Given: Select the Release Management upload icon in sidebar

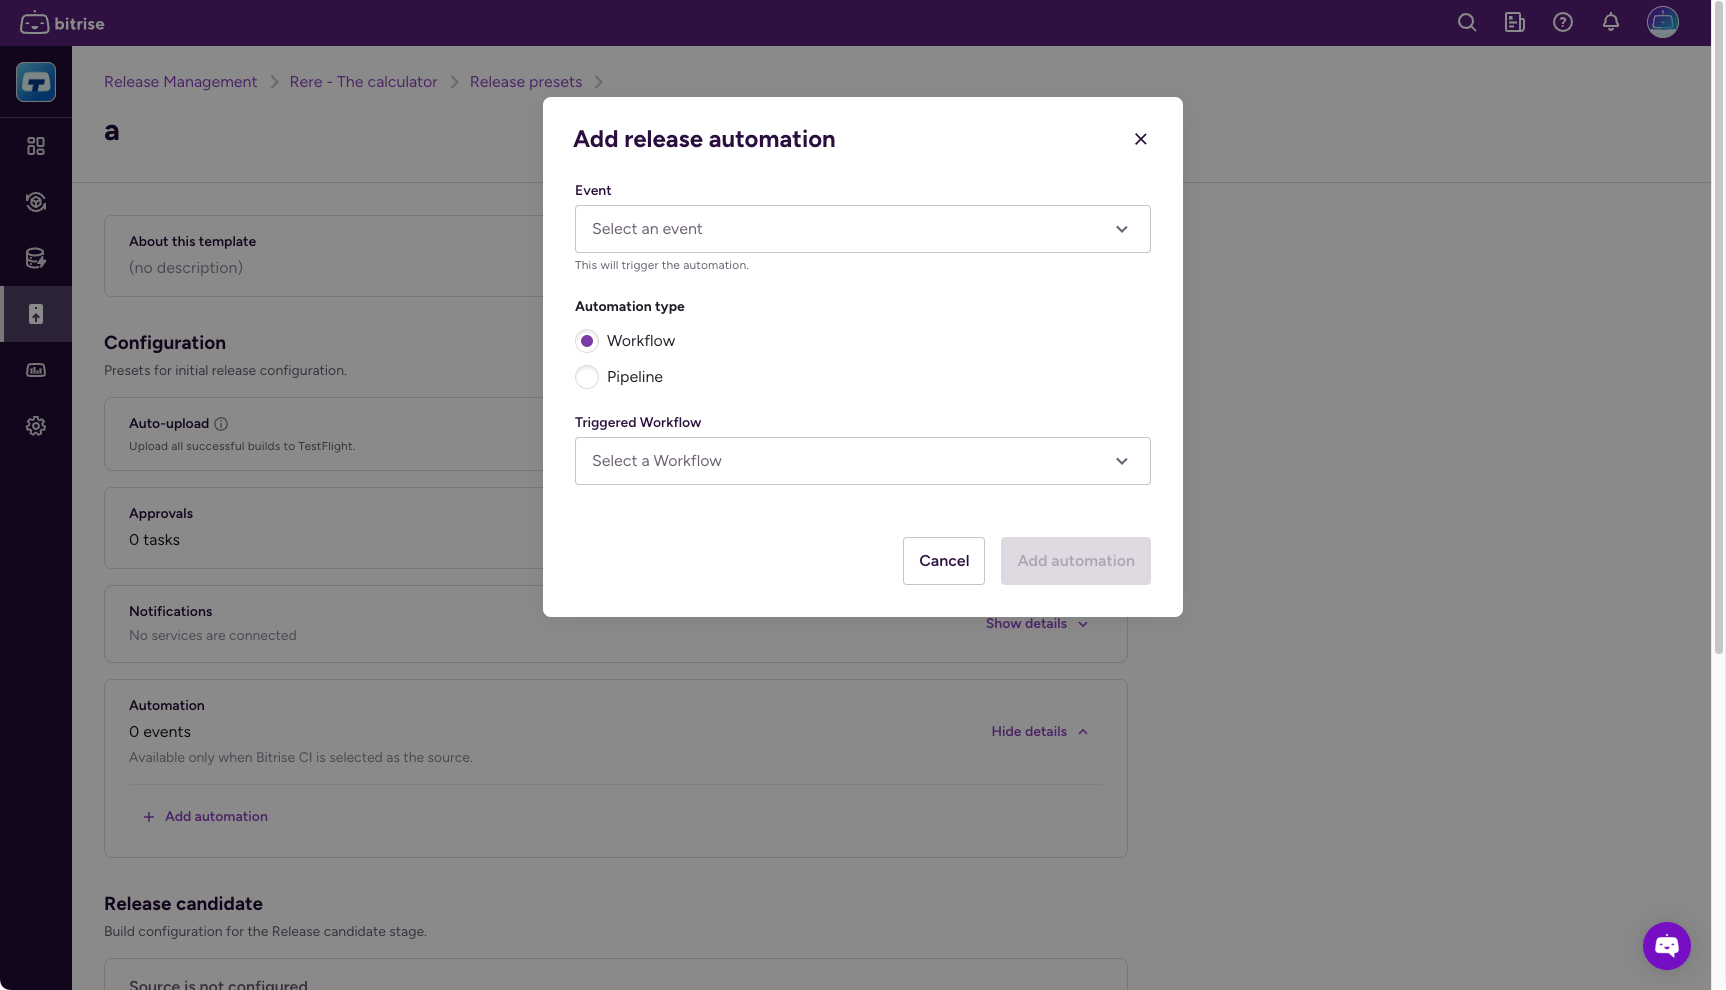Looking at the screenshot, I should [36, 313].
